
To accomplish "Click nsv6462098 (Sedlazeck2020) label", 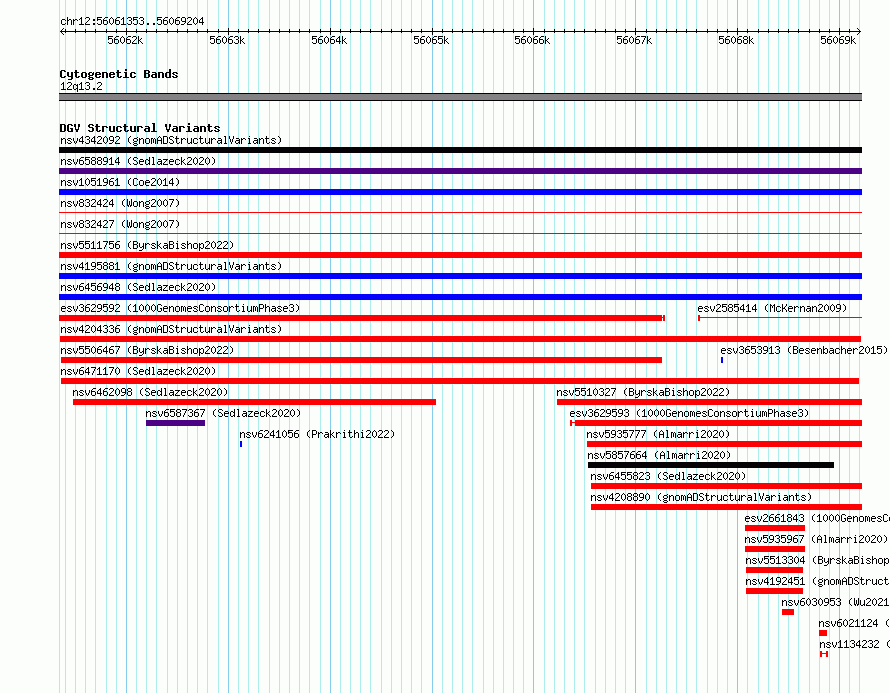I will click(150, 392).
